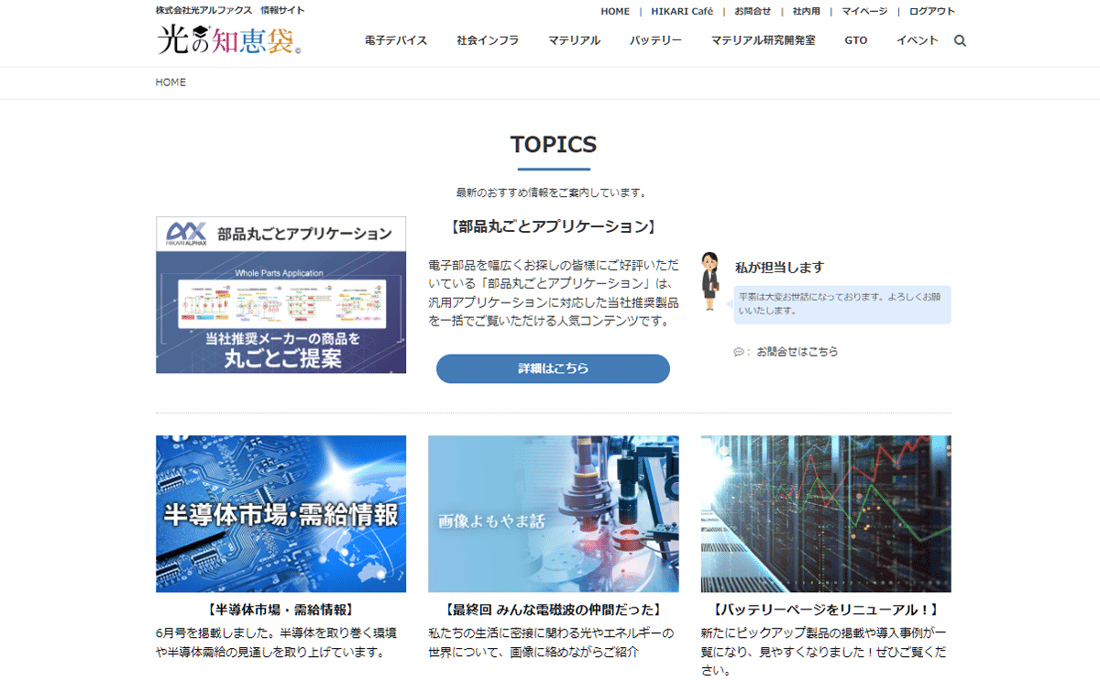The width and height of the screenshot is (1100, 692).
Task: Click the 光の知恵袋 site logo
Action: tap(229, 39)
